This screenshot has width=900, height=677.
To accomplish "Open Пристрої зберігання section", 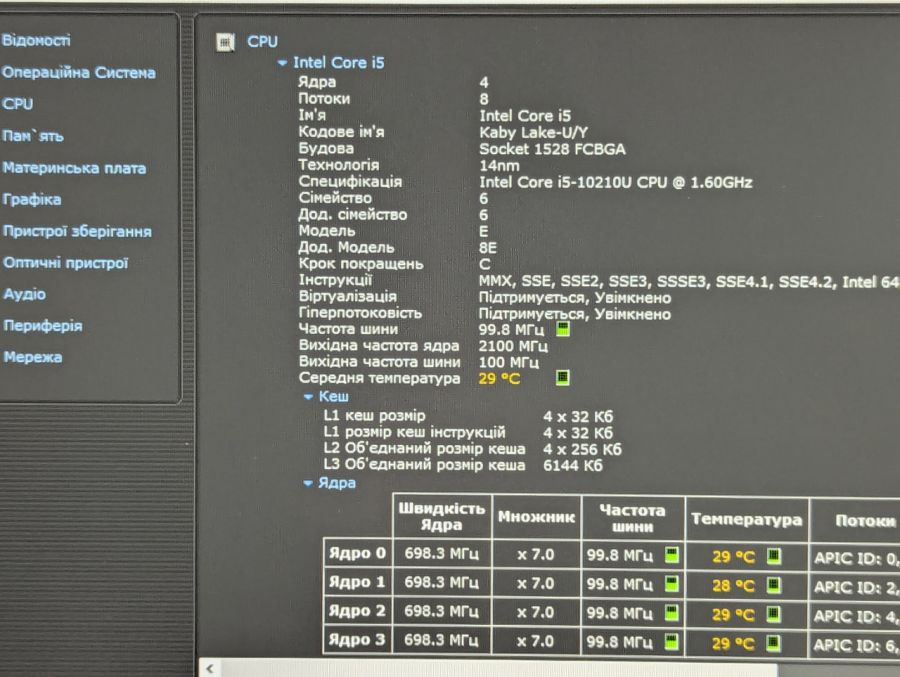I will [77, 231].
